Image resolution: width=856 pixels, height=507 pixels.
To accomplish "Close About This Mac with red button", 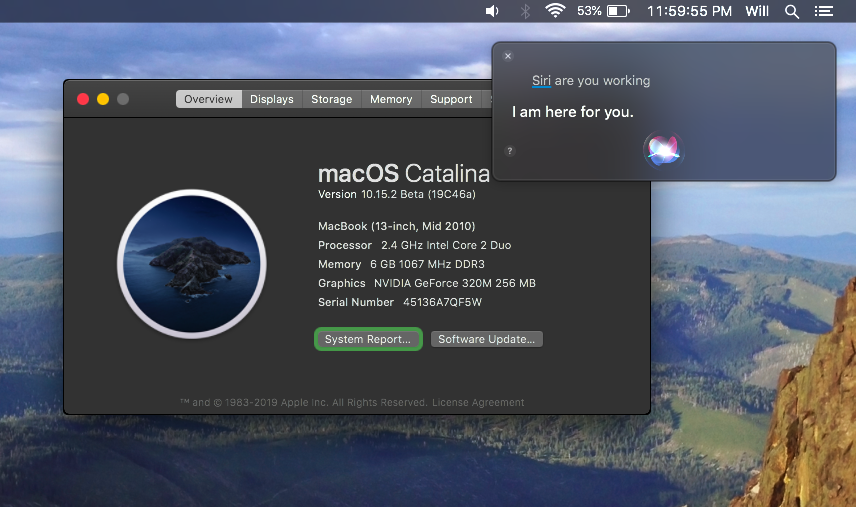I will coord(83,99).
